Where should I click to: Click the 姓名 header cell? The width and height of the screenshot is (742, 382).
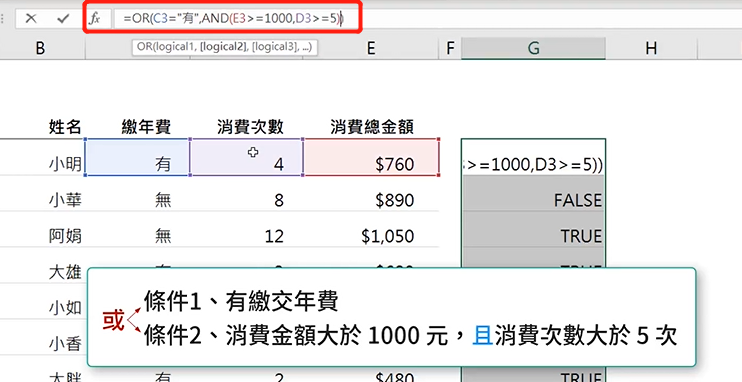pyautogui.click(x=65, y=127)
